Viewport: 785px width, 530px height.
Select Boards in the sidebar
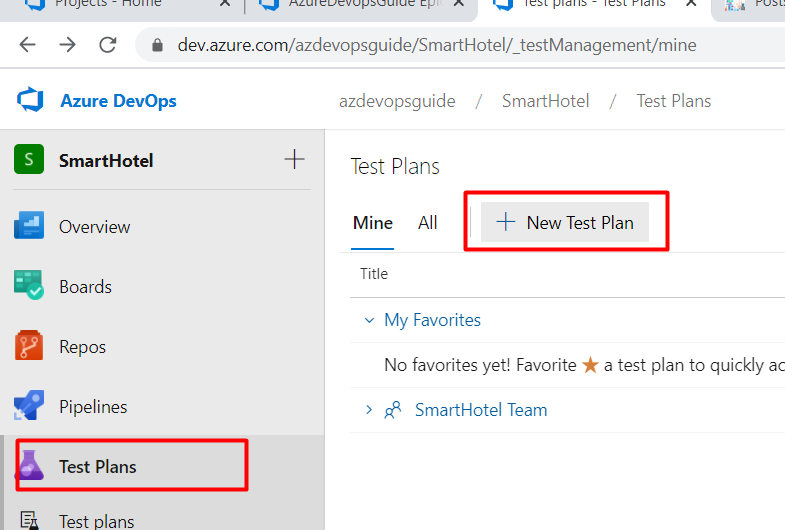86,287
